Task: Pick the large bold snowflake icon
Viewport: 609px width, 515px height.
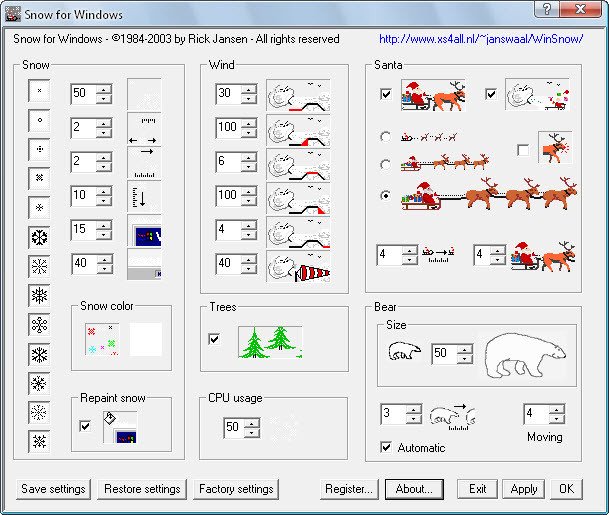Action: (x=39, y=237)
